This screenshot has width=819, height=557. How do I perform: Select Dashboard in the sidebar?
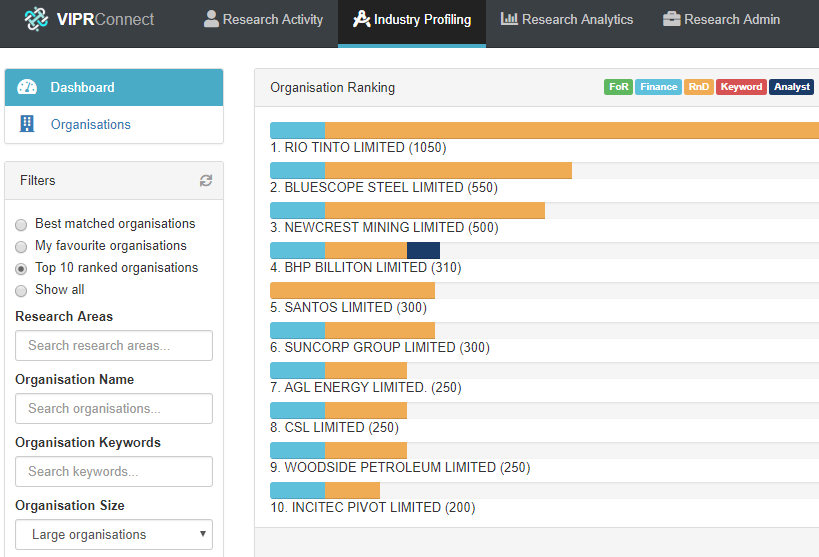click(x=114, y=87)
